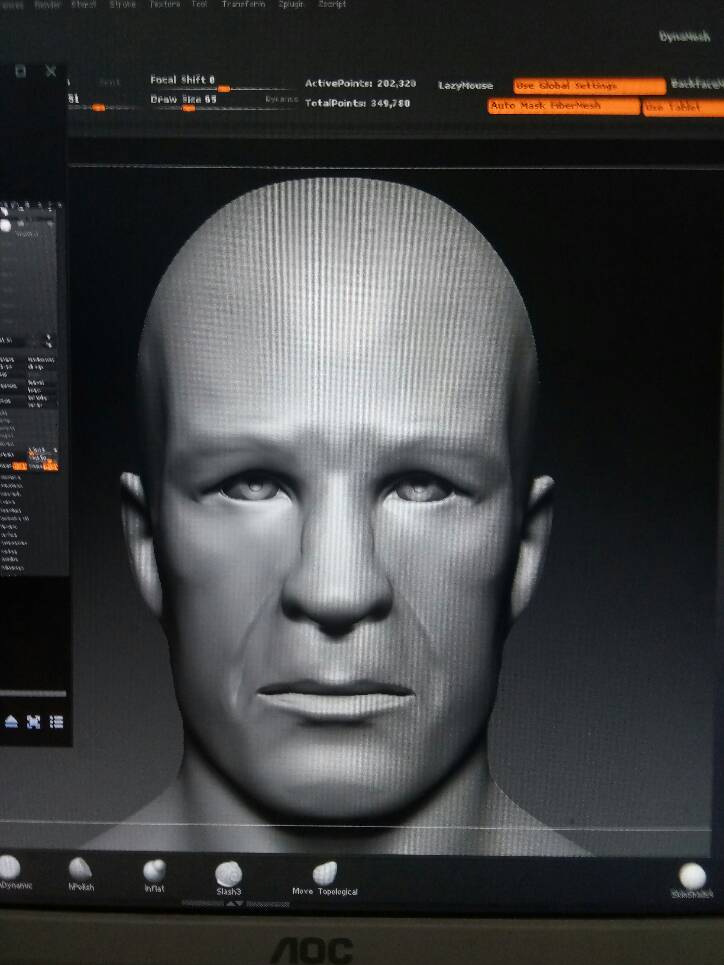The width and height of the screenshot is (724, 965).
Task: Select the SkinShade4 material sphere
Action: tap(693, 881)
